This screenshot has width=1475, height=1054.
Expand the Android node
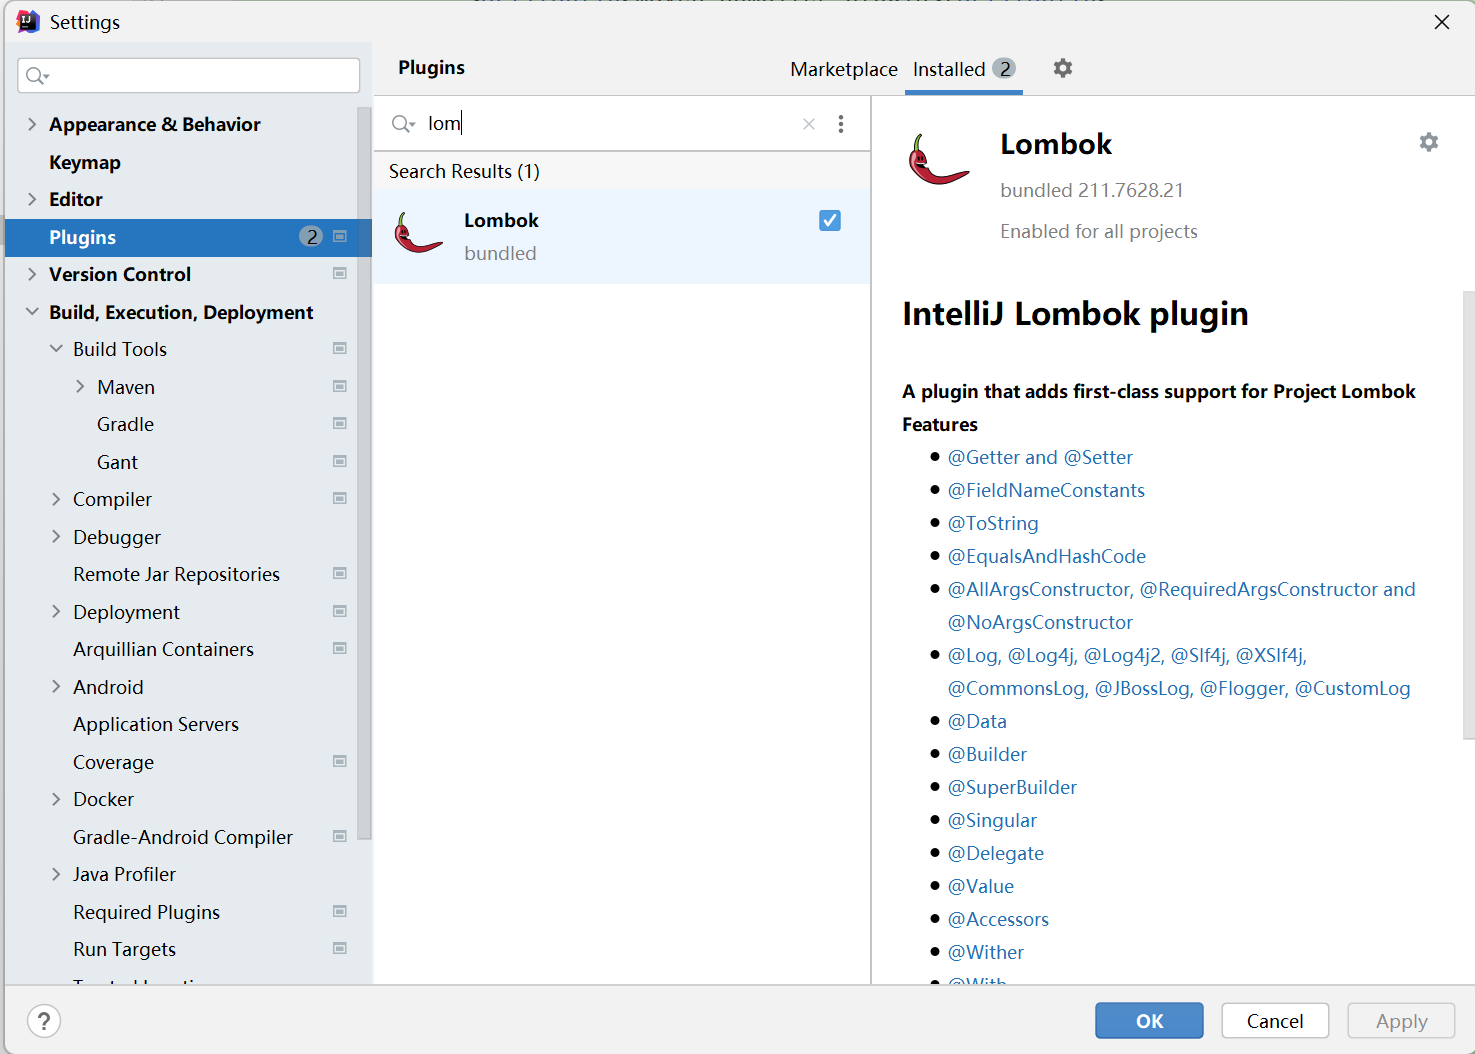[56, 687]
